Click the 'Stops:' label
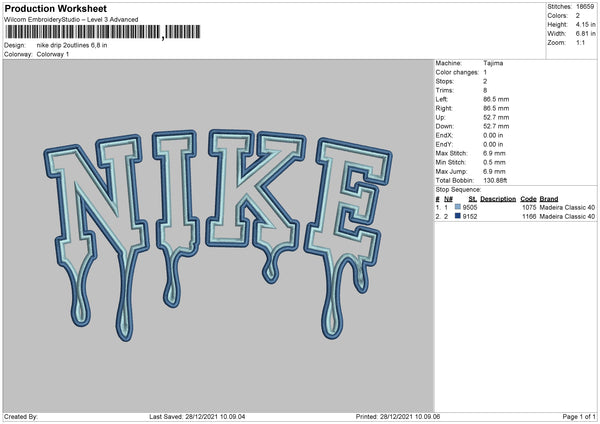 tap(445, 81)
